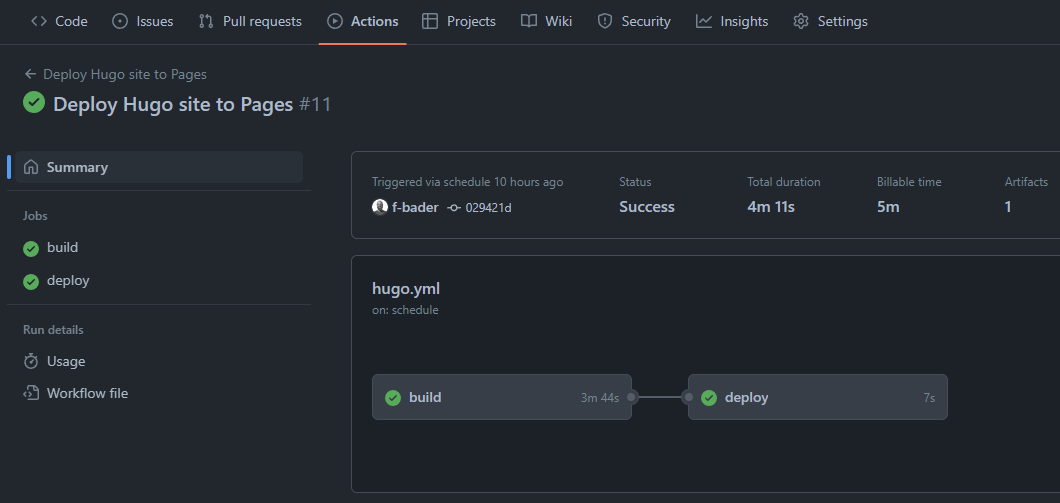Click the Insights graph icon in nav

[704, 22]
